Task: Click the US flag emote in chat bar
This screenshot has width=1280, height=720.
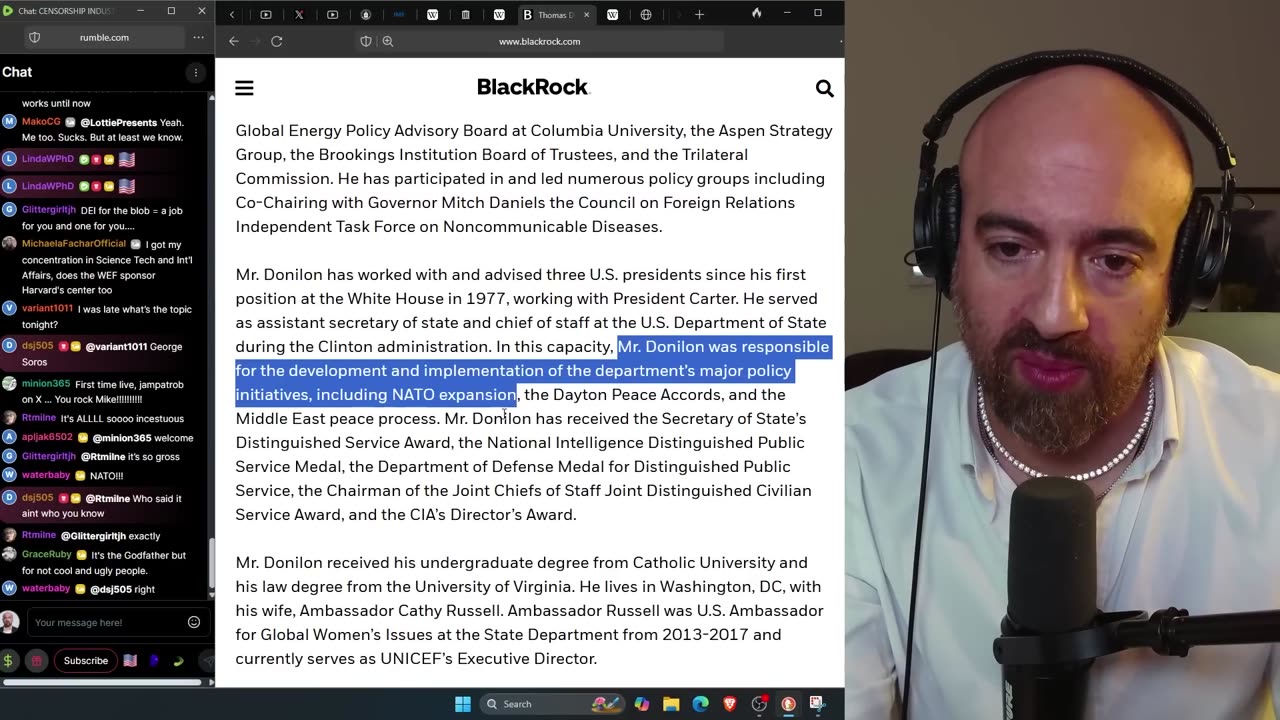Action: 130,660
